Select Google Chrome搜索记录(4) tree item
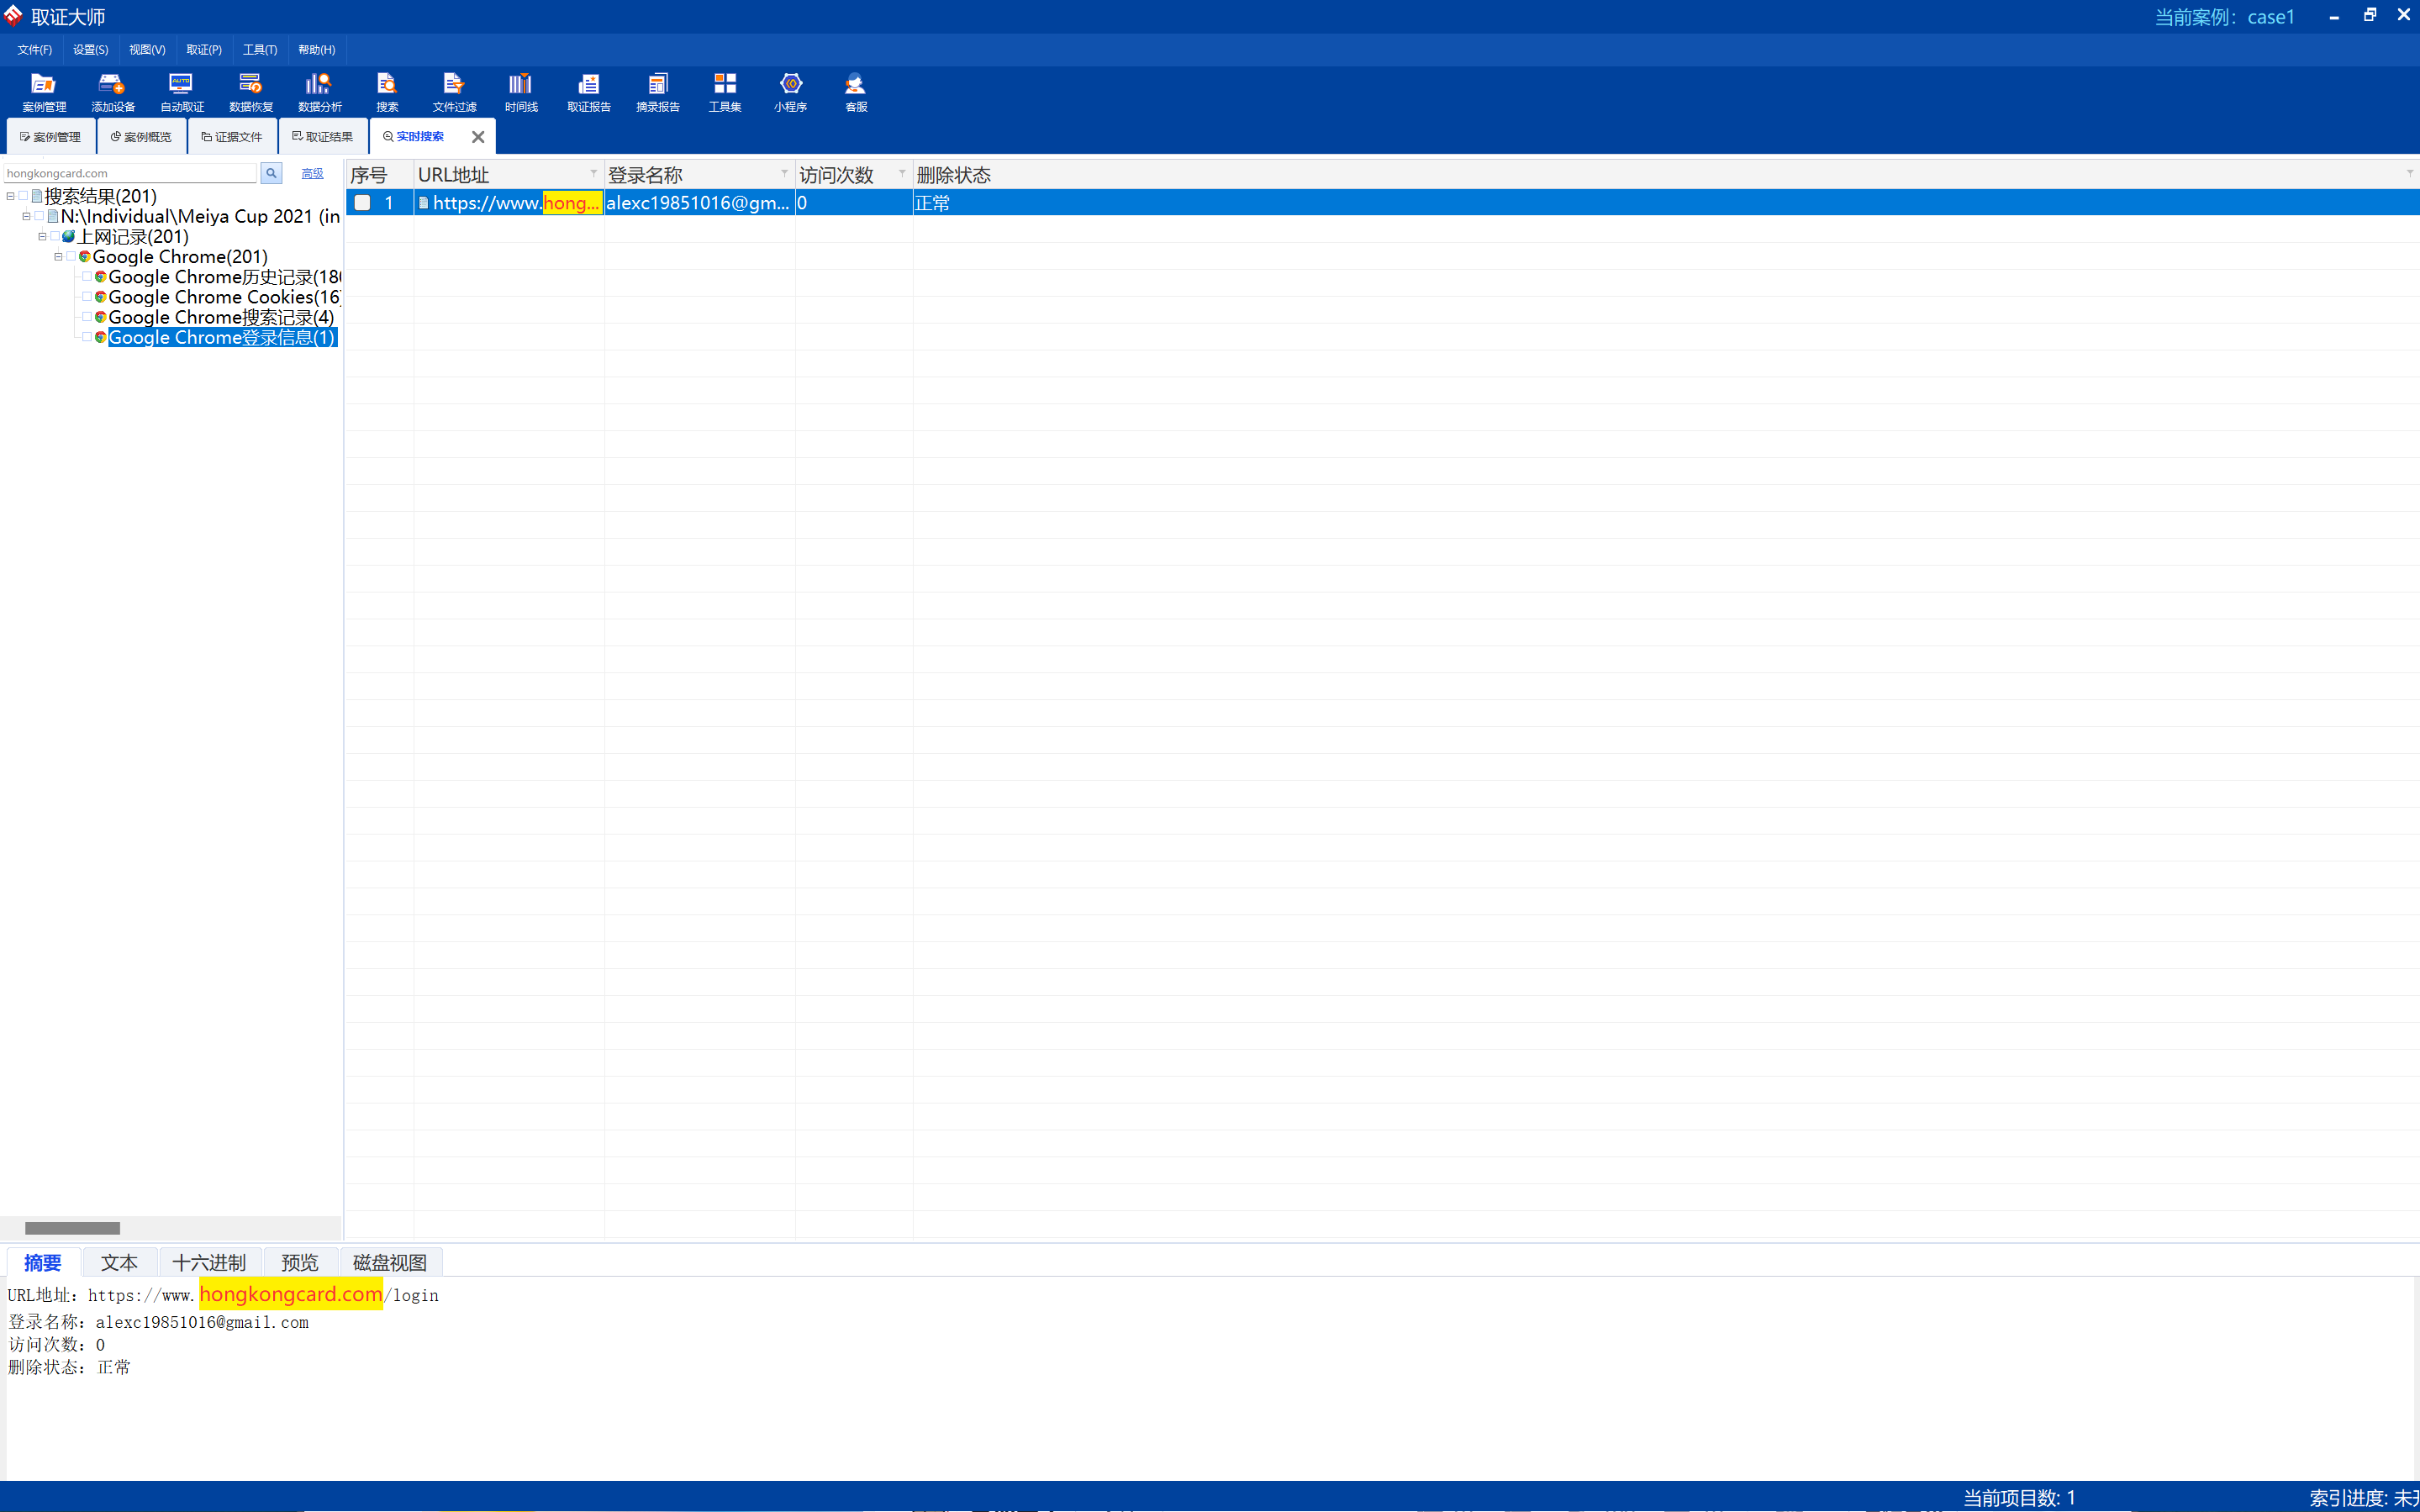2420x1512 pixels. click(x=221, y=317)
